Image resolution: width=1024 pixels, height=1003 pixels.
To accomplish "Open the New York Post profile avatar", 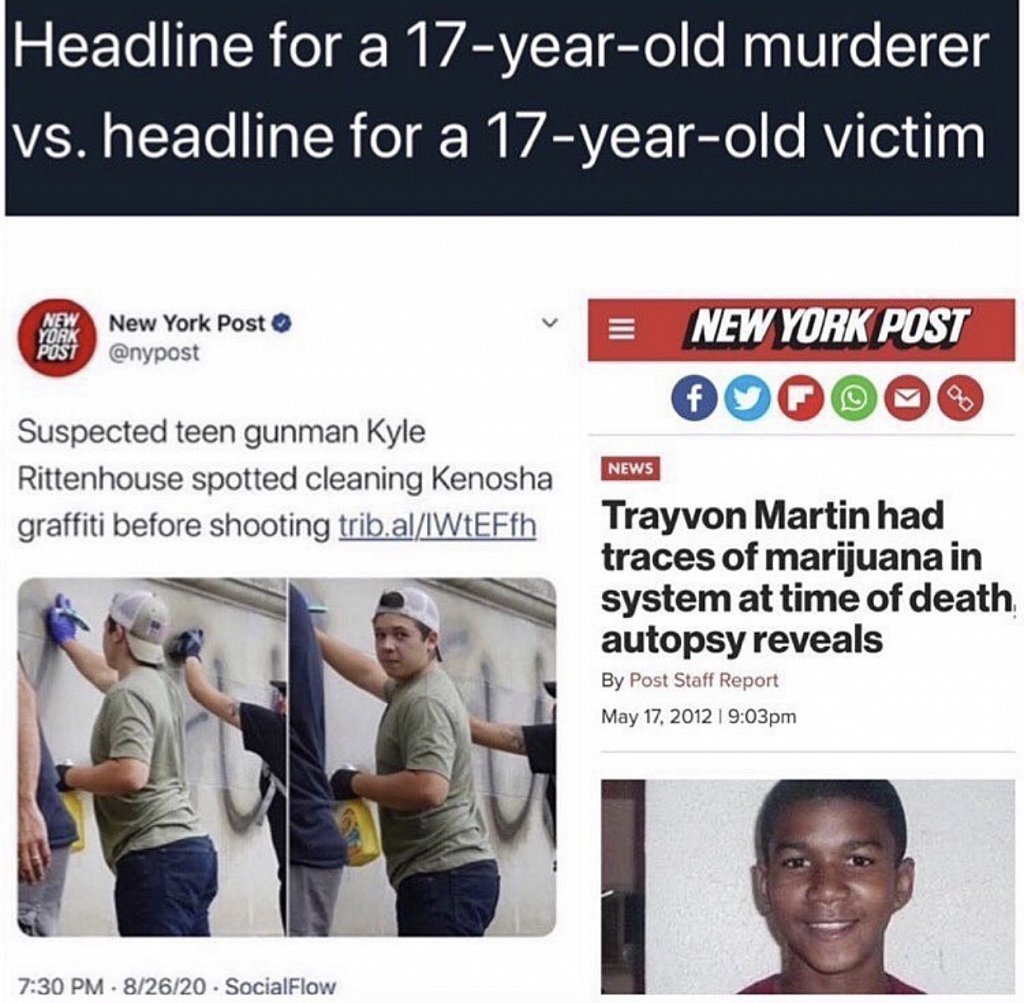I will (58, 338).
